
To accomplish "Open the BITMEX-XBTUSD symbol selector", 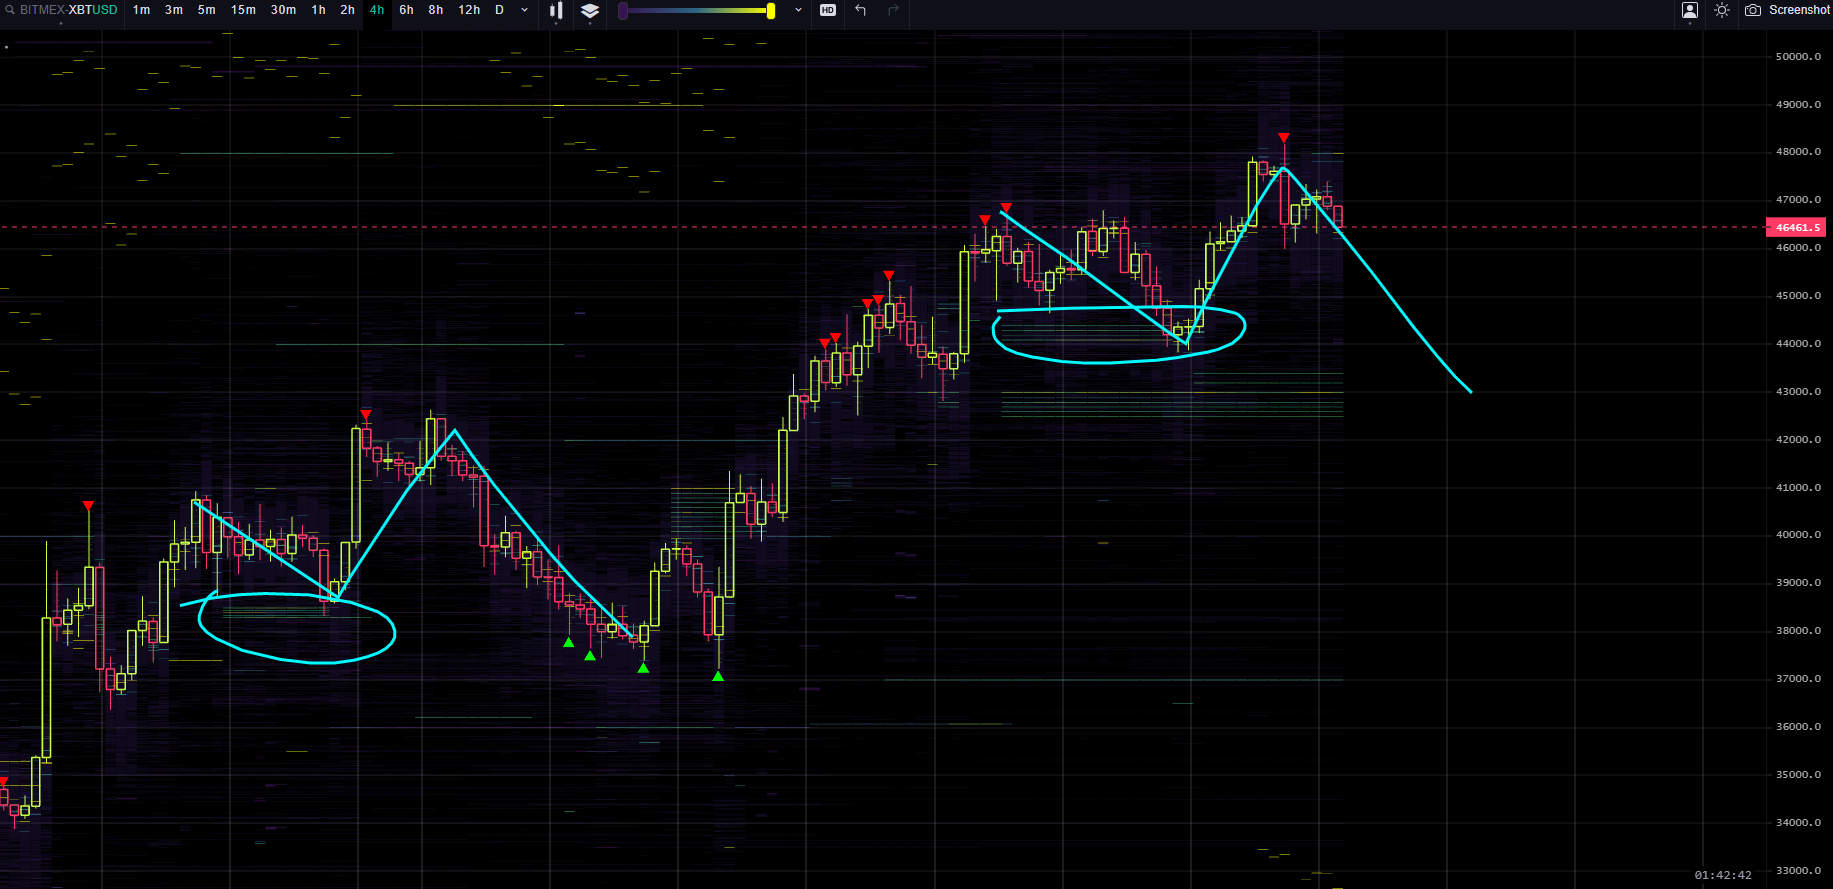I will pos(68,10).
